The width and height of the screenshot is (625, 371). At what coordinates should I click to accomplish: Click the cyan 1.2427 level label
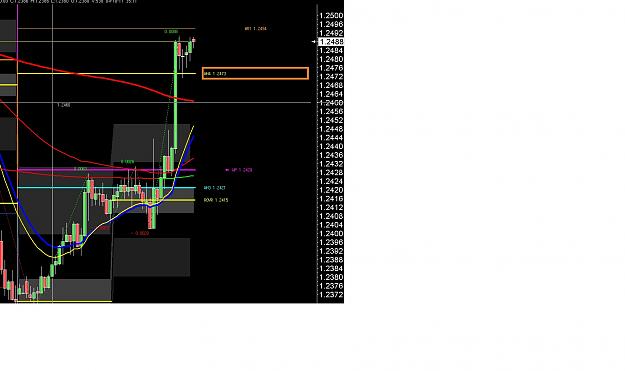coord(214,188)
